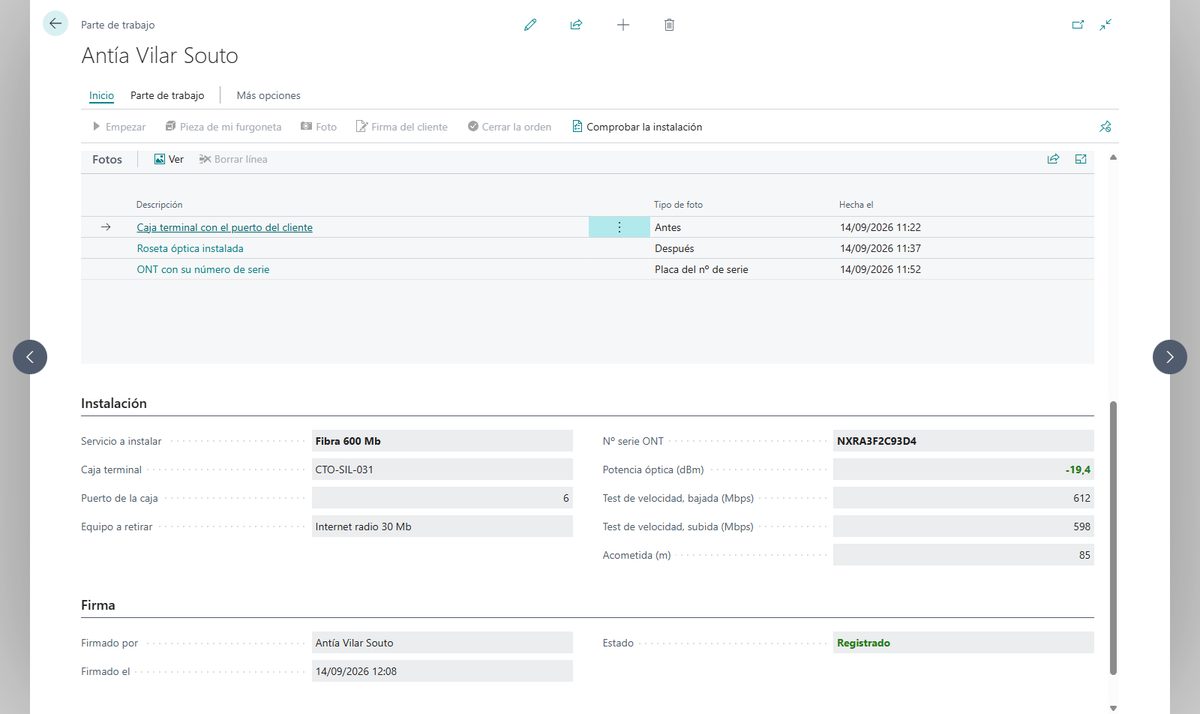The height and width of the screenshot is (714, 1200).
Task: Click Comprobar la instalación action
Action: pyautogui.click(x=637, y=127)
